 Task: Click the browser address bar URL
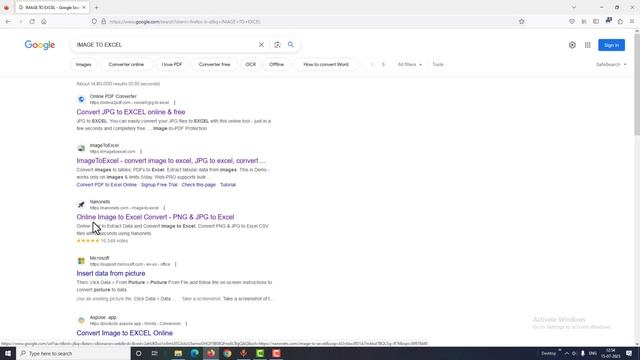[x=185, y=22]
